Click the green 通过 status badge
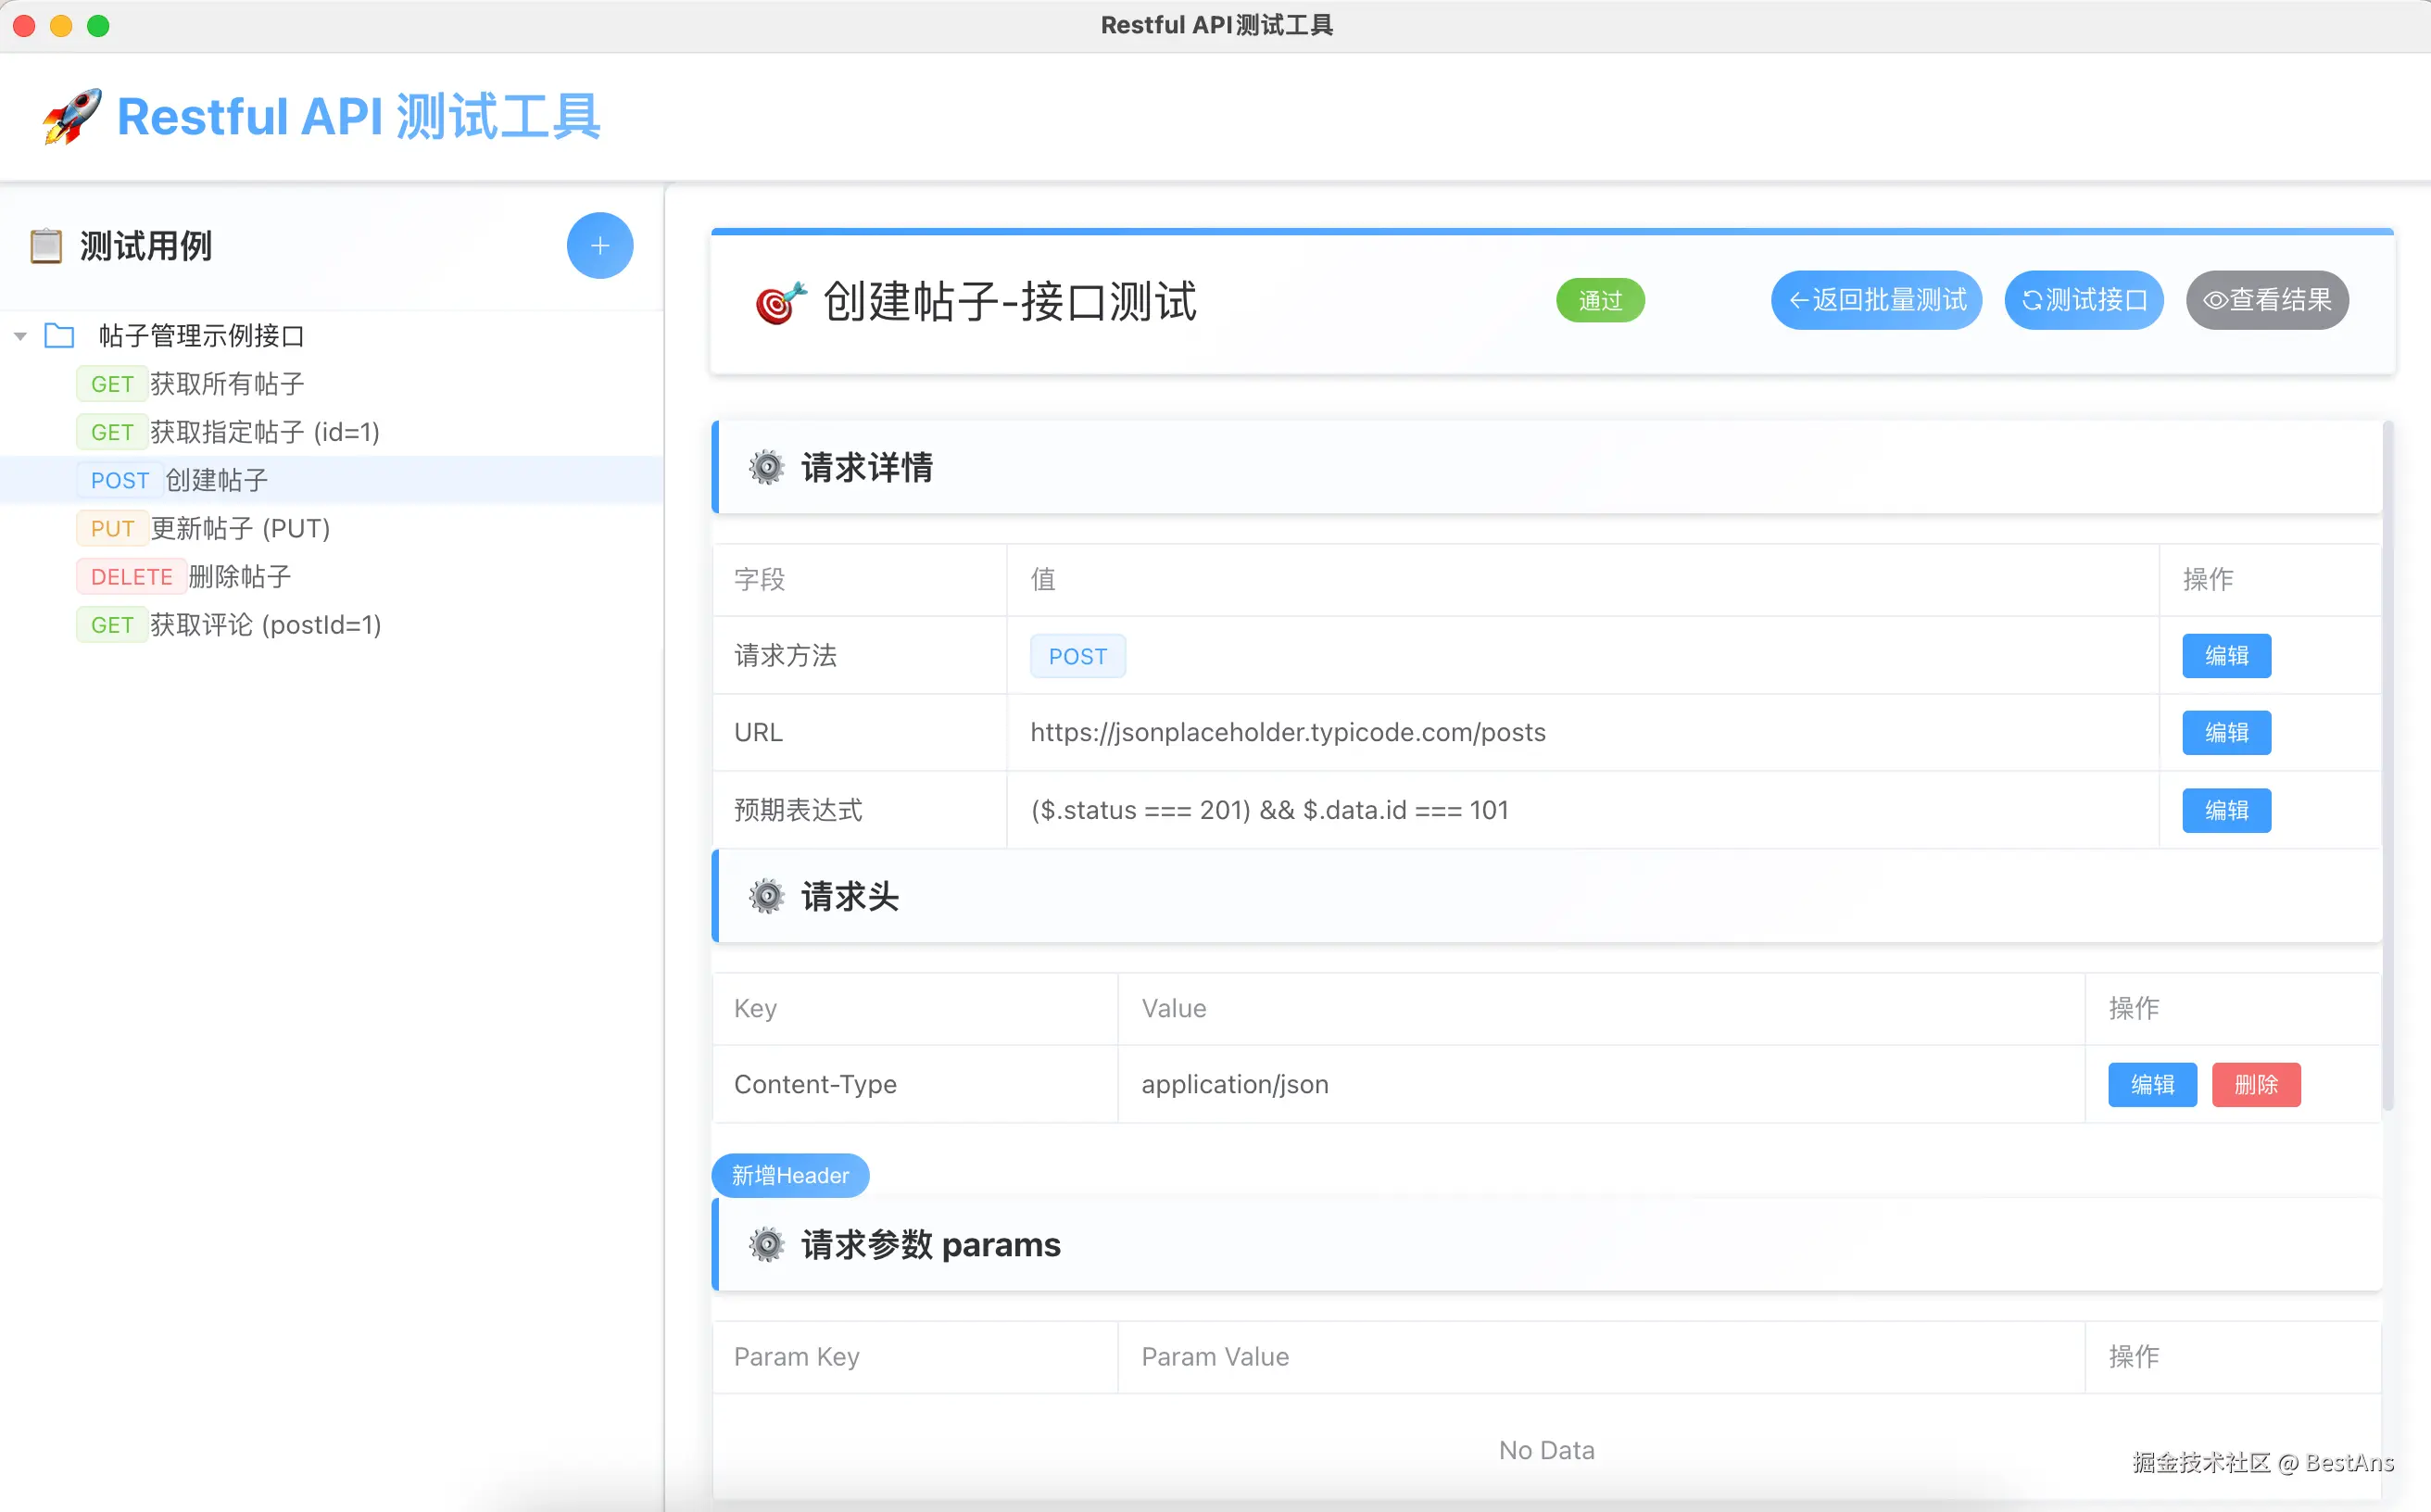The height and width of the screenshot is (1512, 2431). click(x=1599, y=300)
